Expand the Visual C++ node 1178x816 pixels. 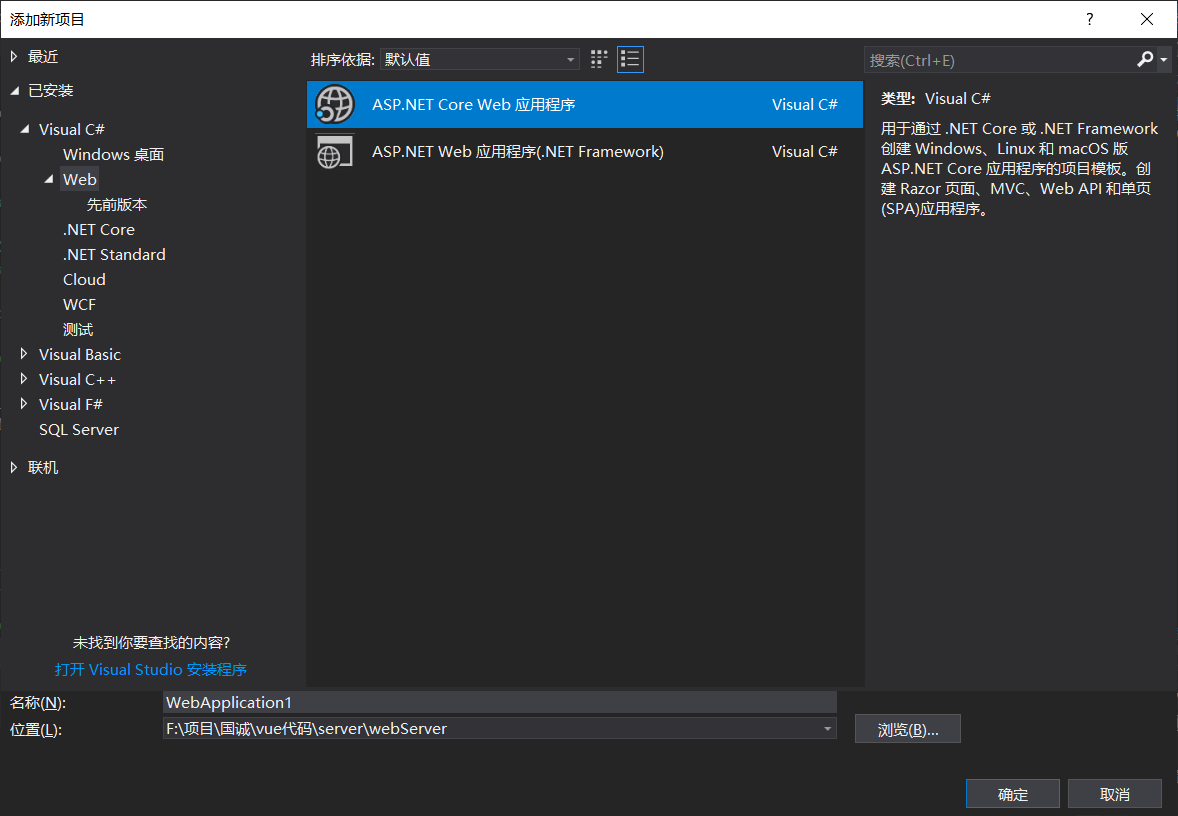(24, 379)
